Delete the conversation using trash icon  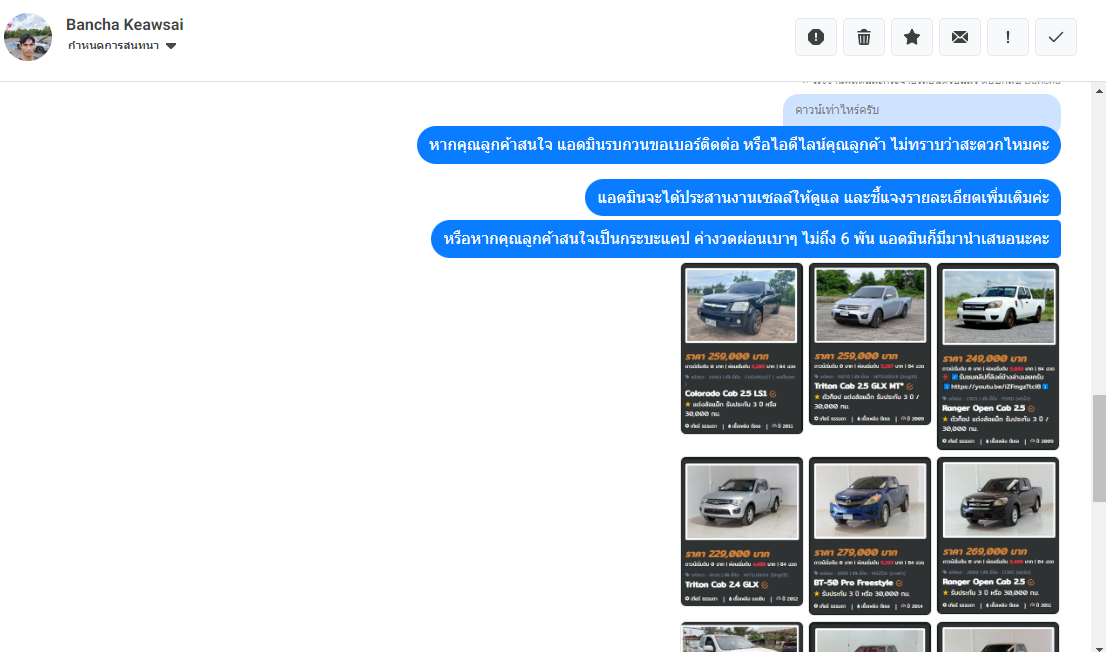pyautogui.click(x=863, y=37)
